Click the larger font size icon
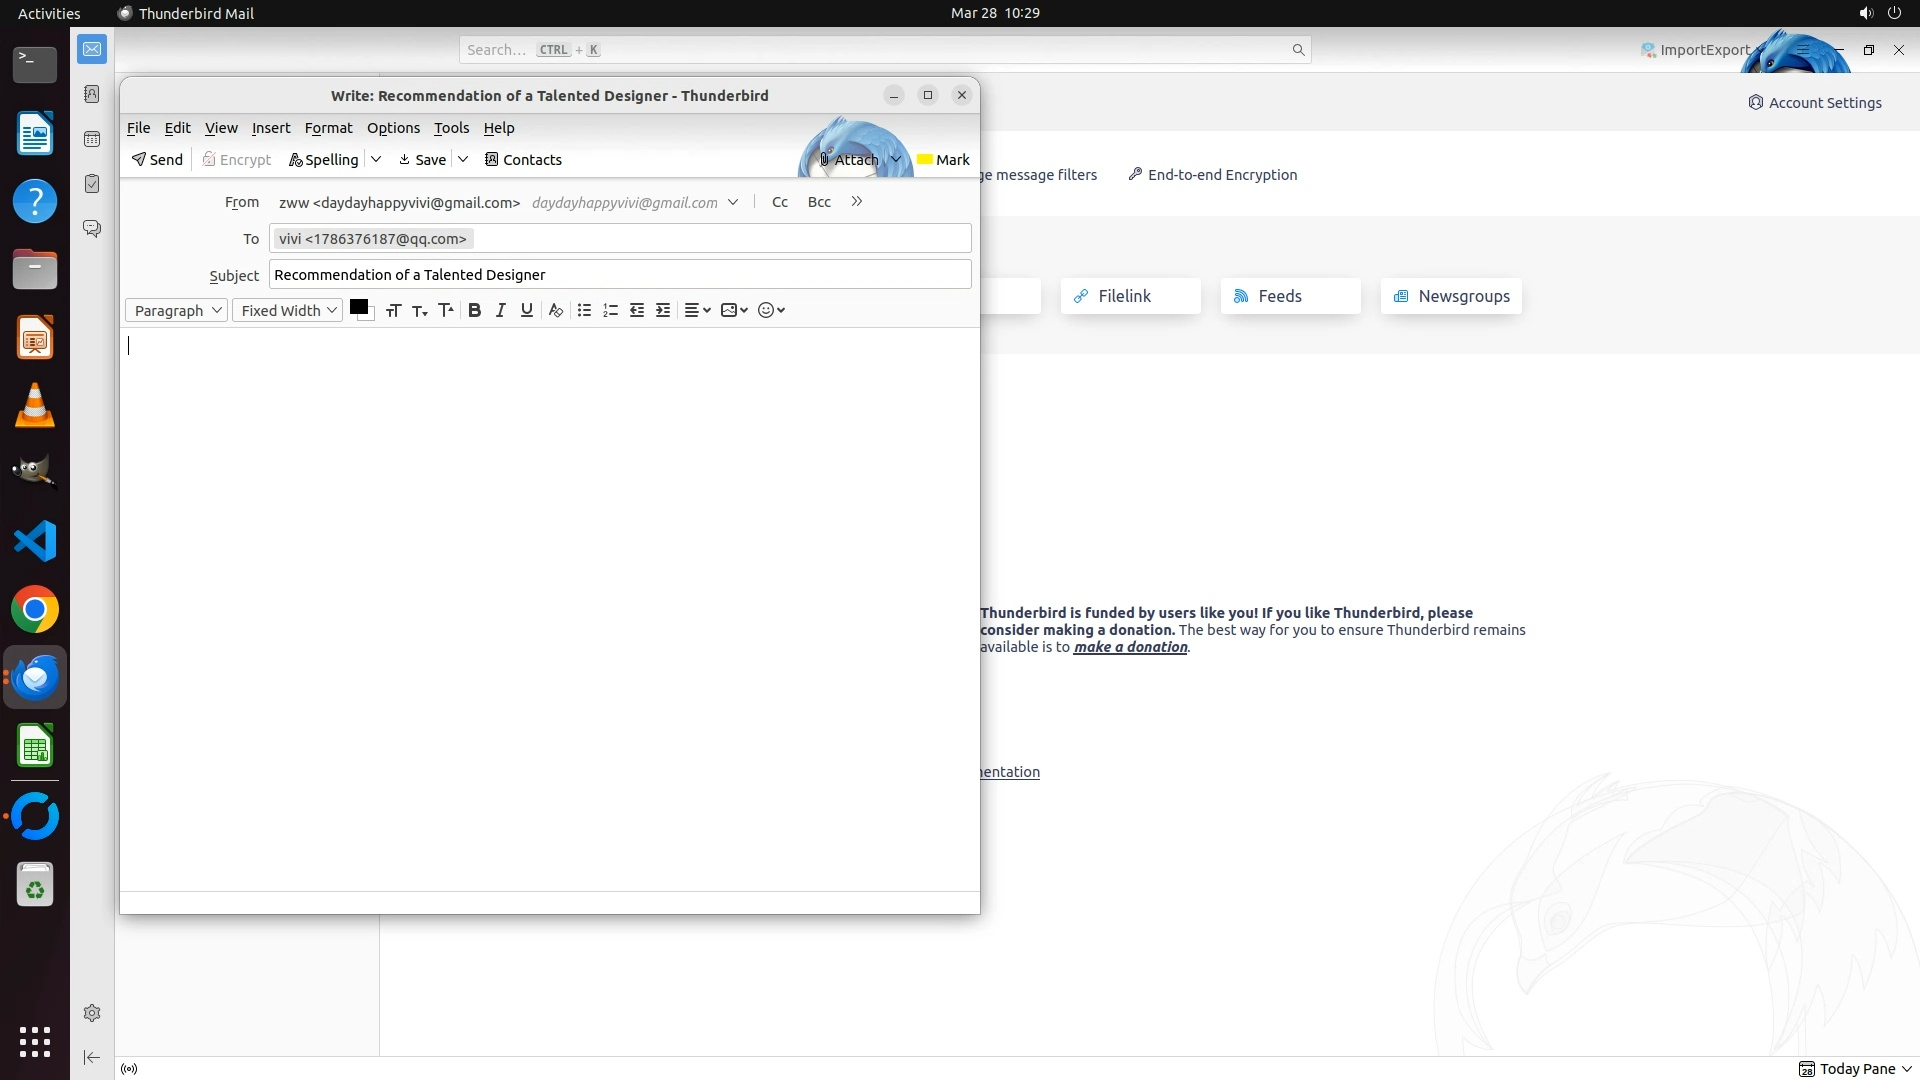 click(446, 310)
